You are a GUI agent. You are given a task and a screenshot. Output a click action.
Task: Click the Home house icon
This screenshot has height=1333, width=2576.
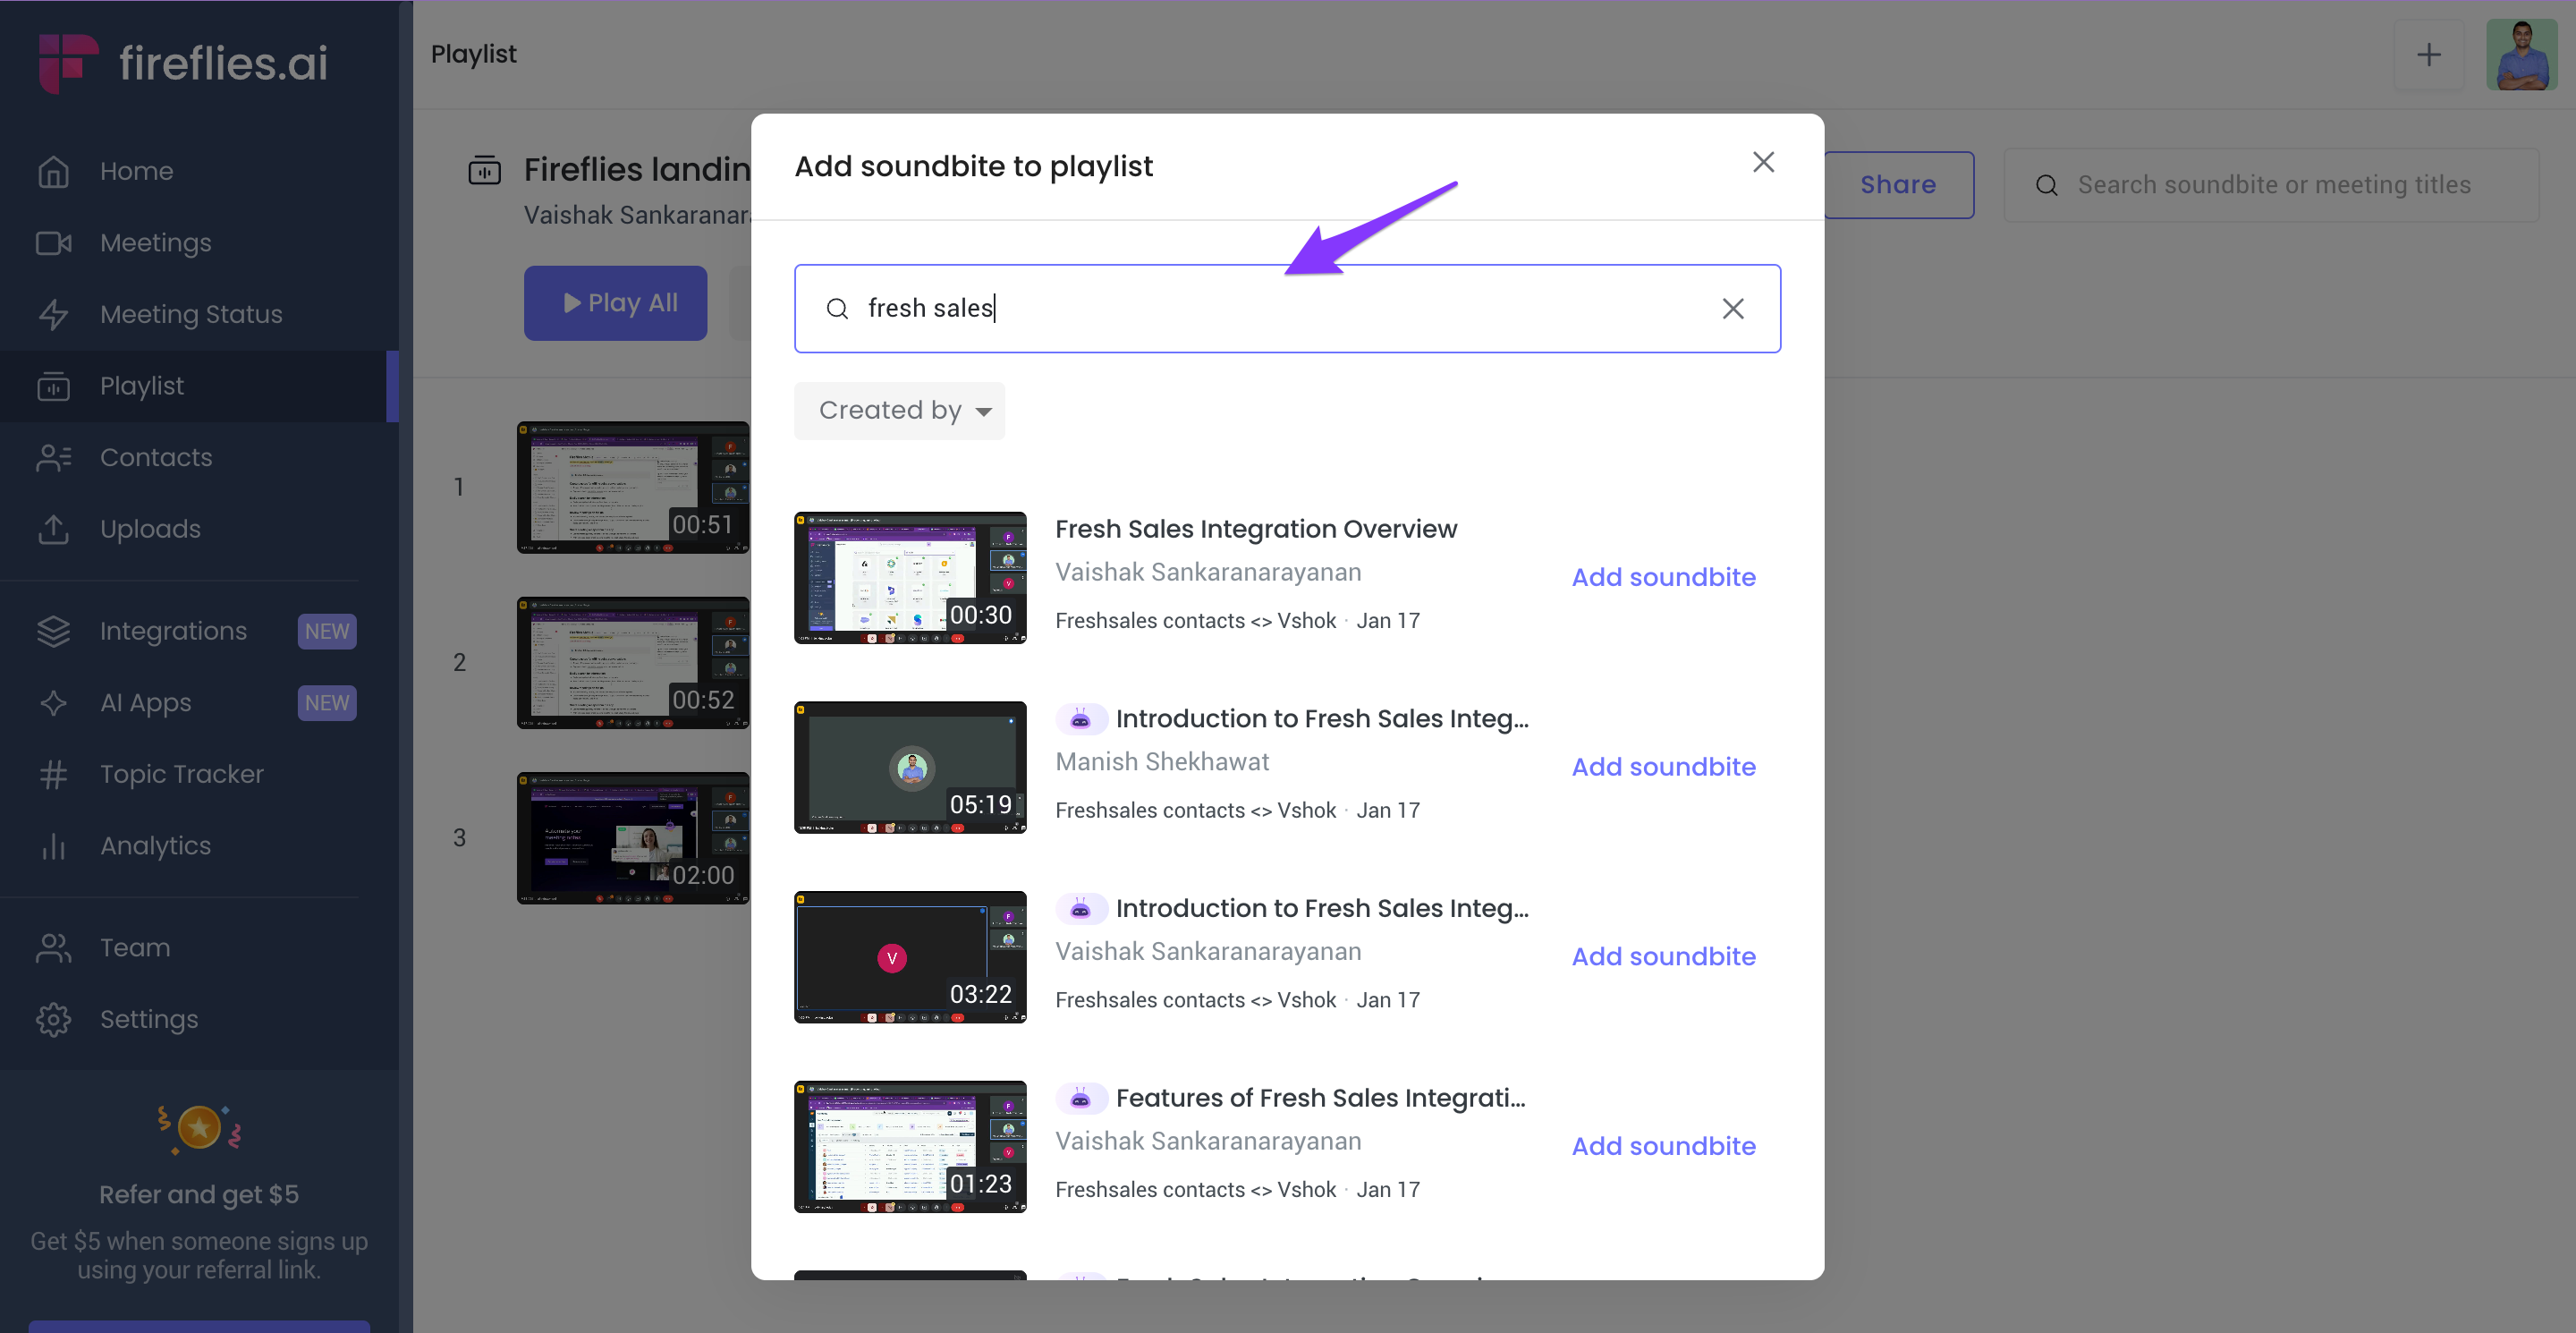click(x=53, y=171)
